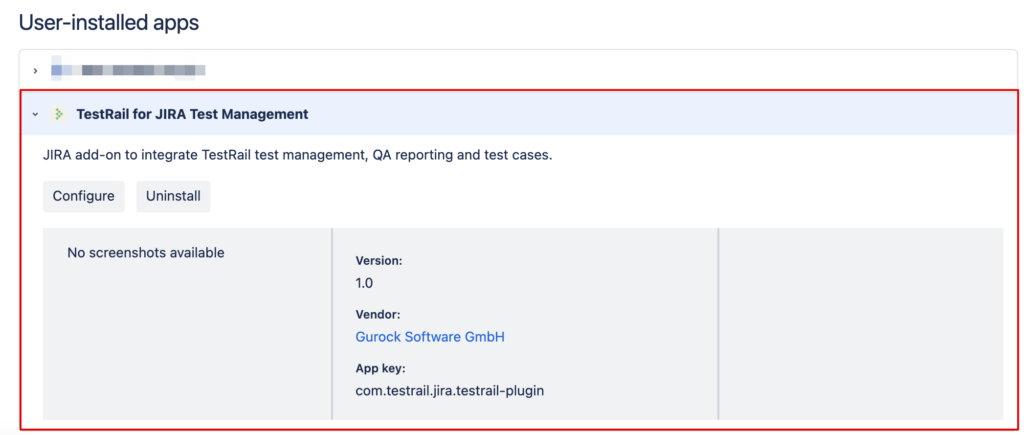Click the JIRA add-on description text

pos(297,156)
